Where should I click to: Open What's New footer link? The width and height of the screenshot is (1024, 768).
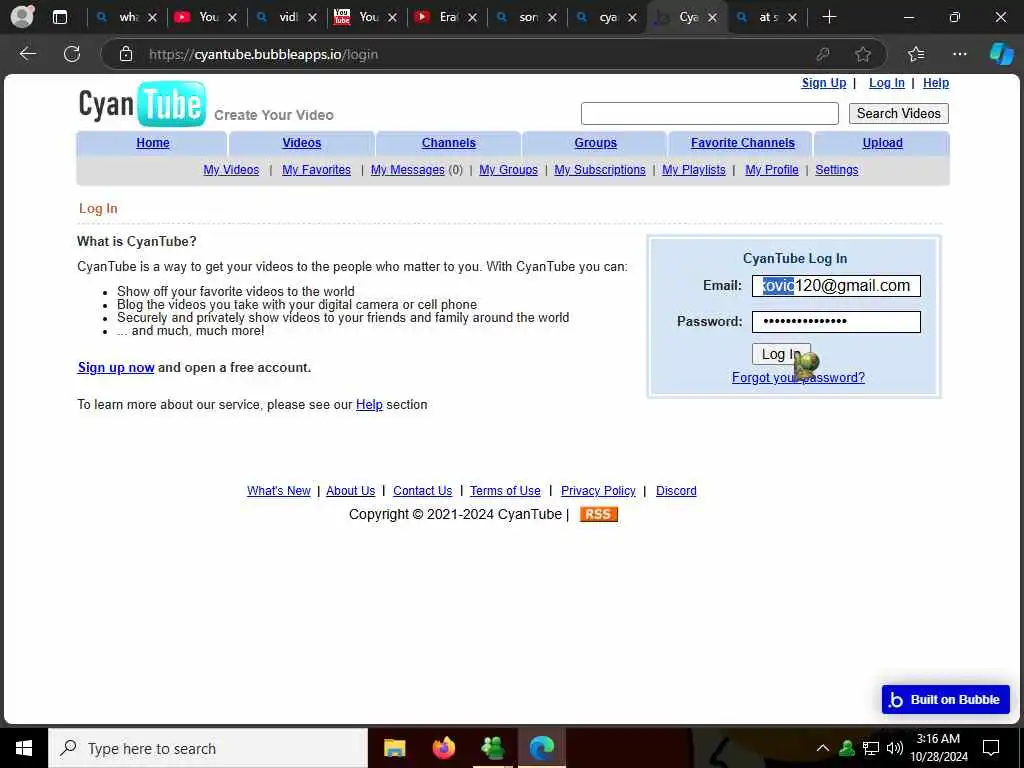click(x=279, y=491)
